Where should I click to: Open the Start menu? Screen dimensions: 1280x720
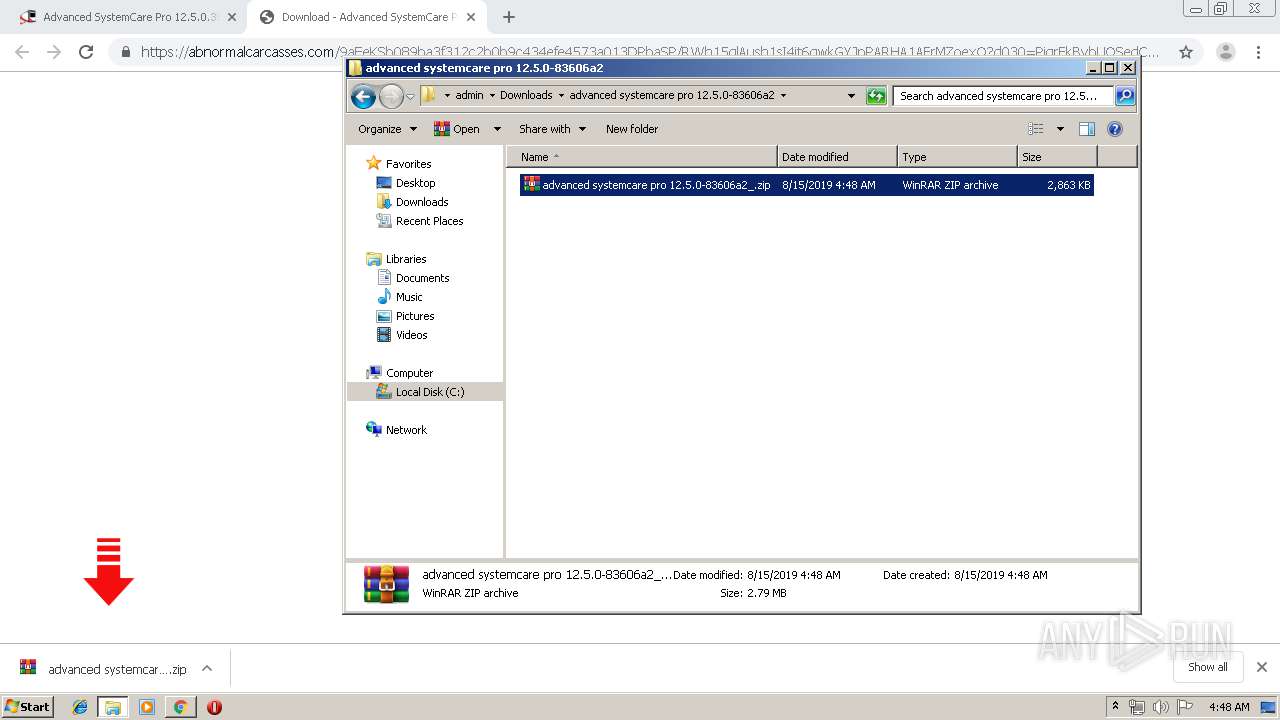tap(28, 707)
